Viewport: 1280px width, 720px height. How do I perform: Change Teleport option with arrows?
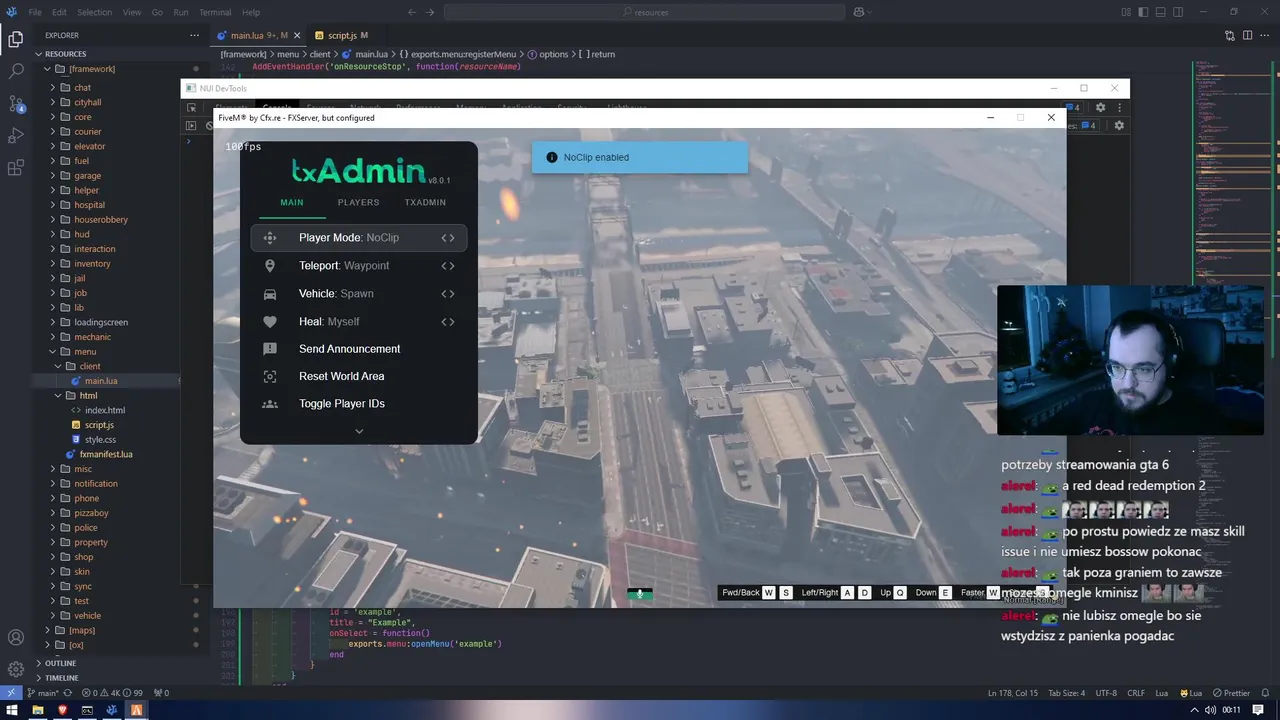(448, 266)
